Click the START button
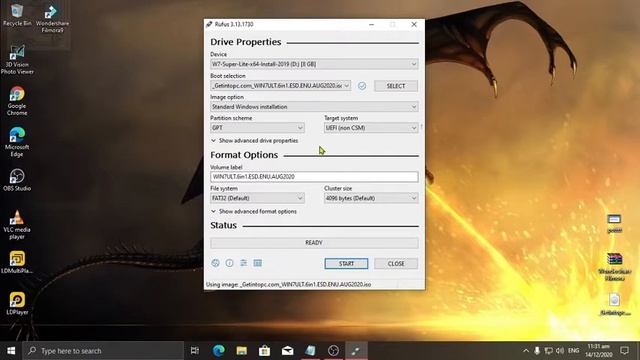This screenshot has height=360, width=640. pyautogui.click(x=346, y=264)
